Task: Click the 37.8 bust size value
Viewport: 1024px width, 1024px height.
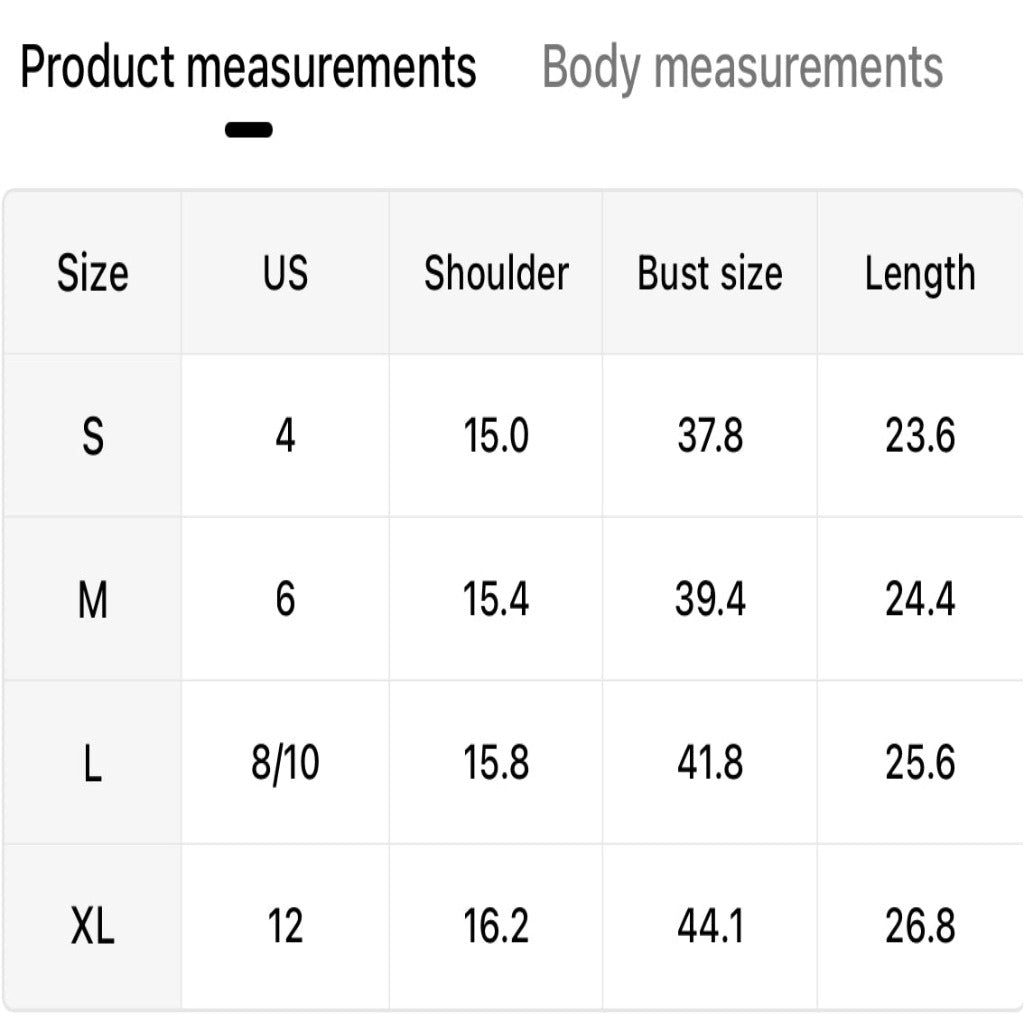Action: click(x=710, y=436)
